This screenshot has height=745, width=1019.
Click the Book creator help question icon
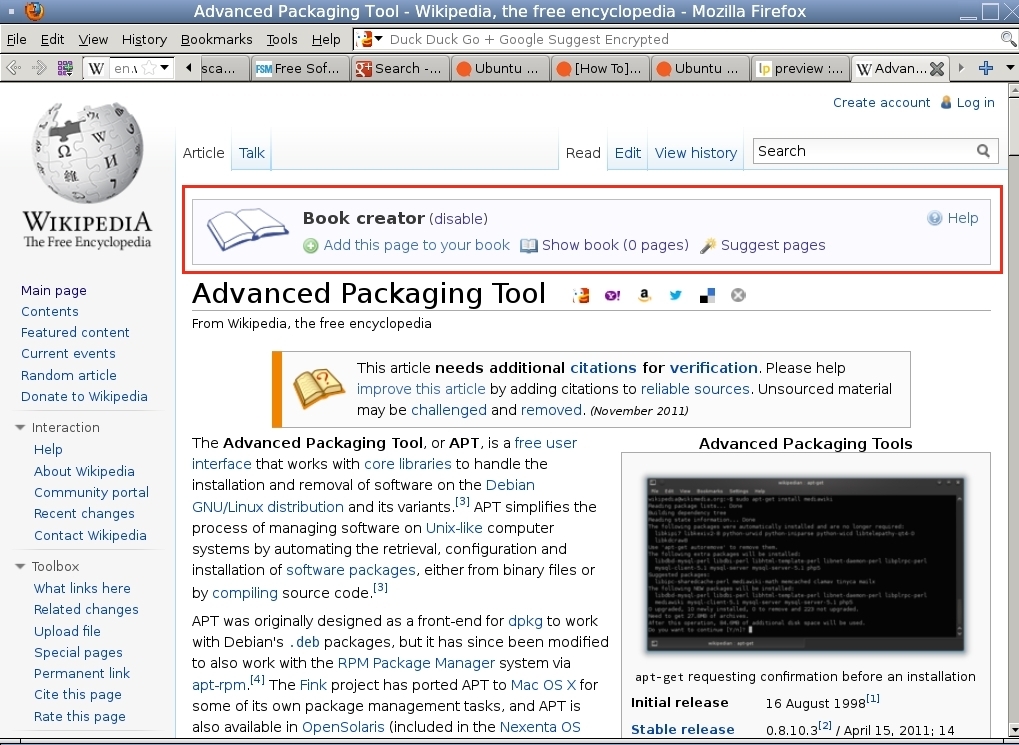935,218
